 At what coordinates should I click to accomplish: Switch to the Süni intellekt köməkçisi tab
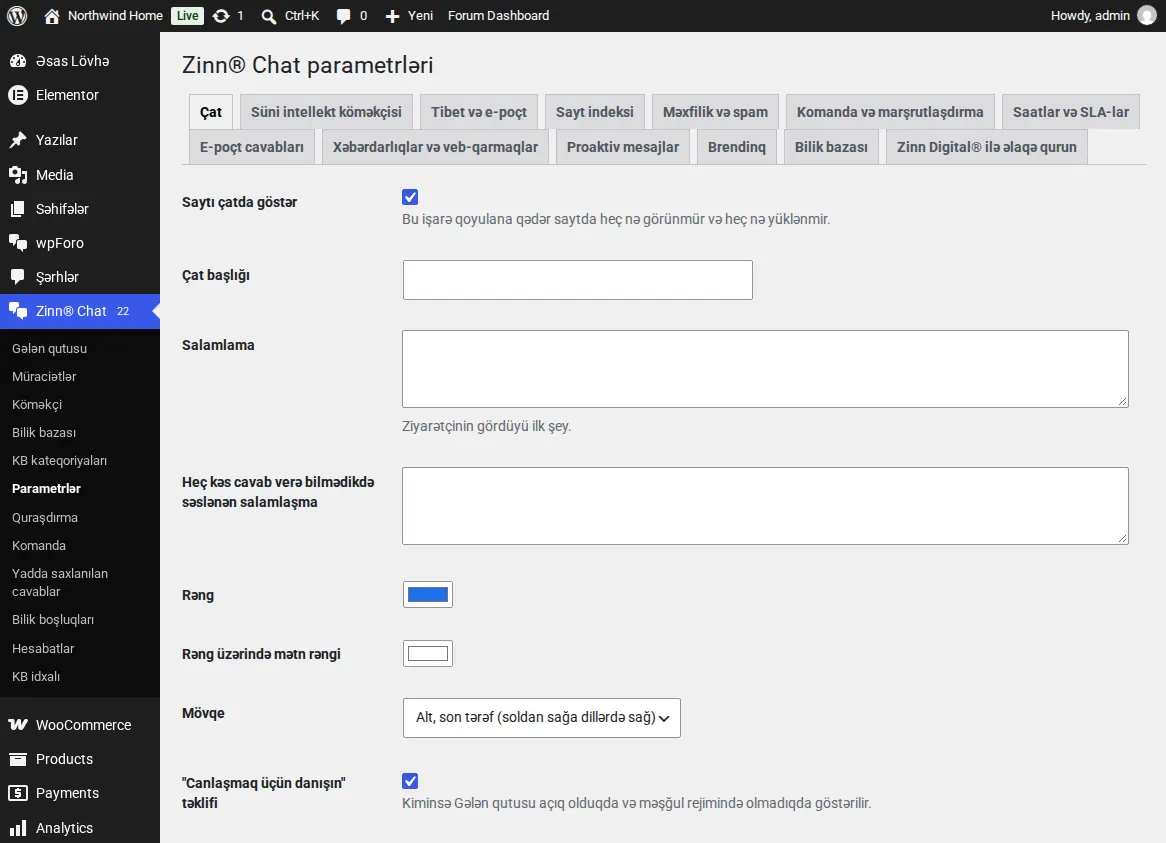point(326,112)
